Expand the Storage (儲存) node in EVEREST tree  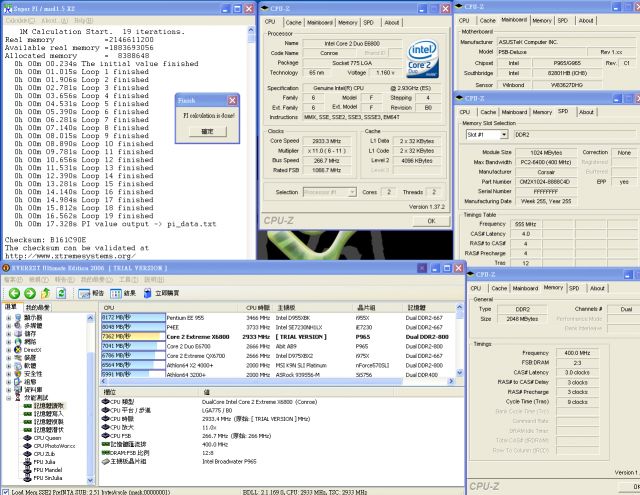pos(9,333)
